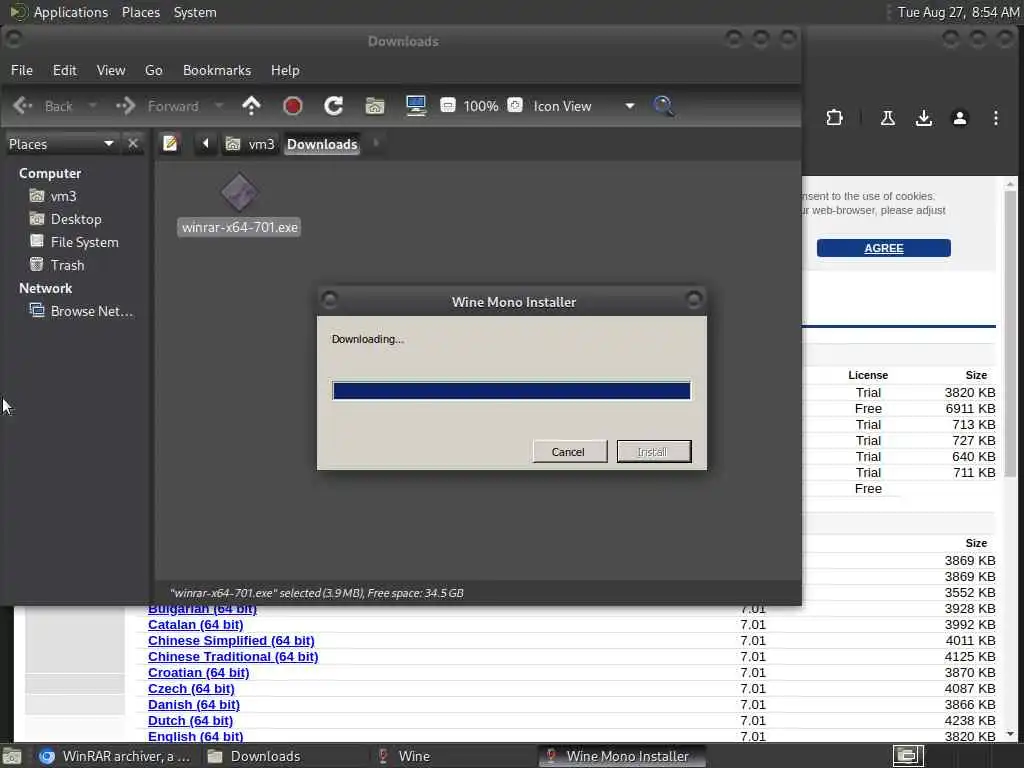Open Forward history dropdown arrow
The height and width of the screenshot is (768, 1024).
(219, 106)
